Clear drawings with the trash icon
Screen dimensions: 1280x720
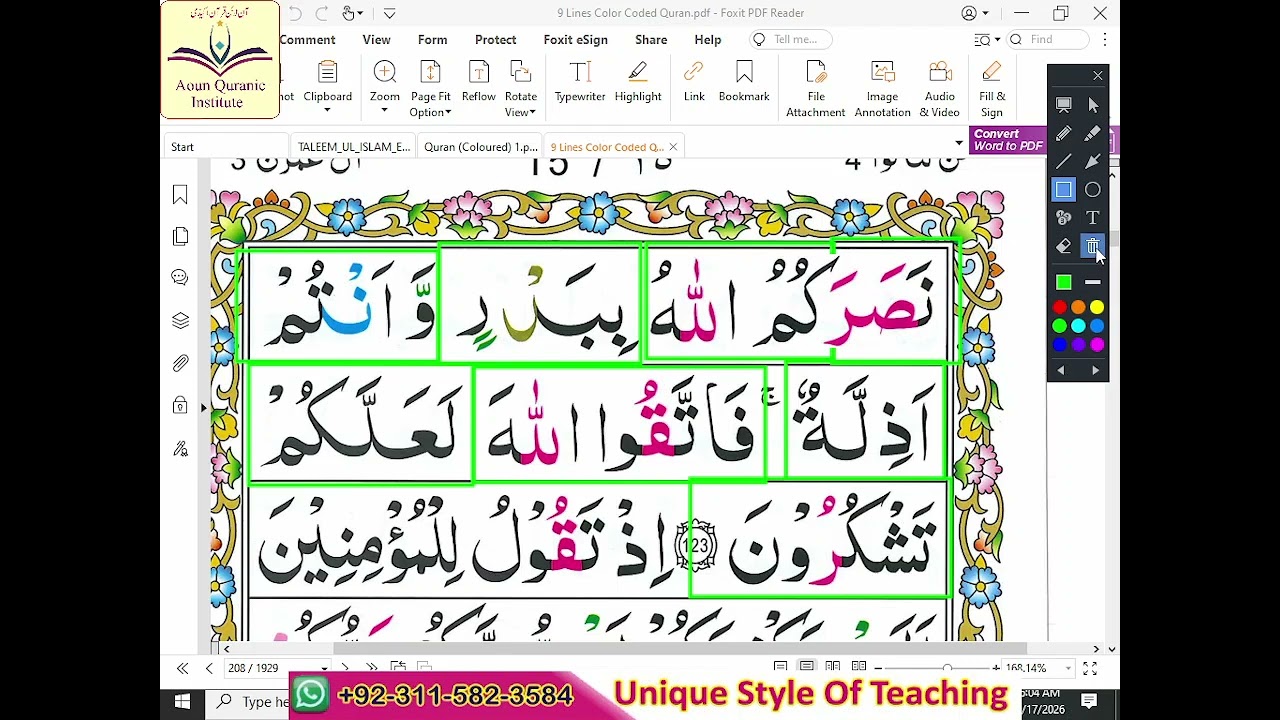[x=1093, y=246]
